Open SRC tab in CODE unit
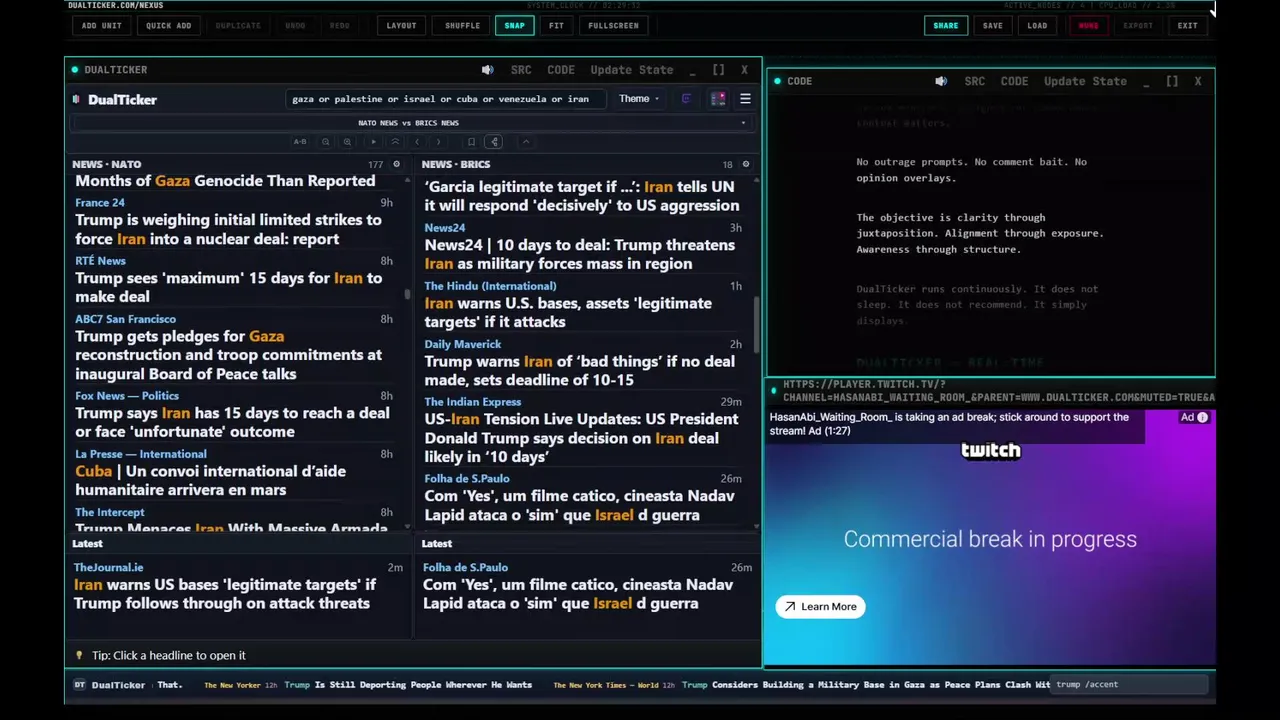 [x=975, y=81]
